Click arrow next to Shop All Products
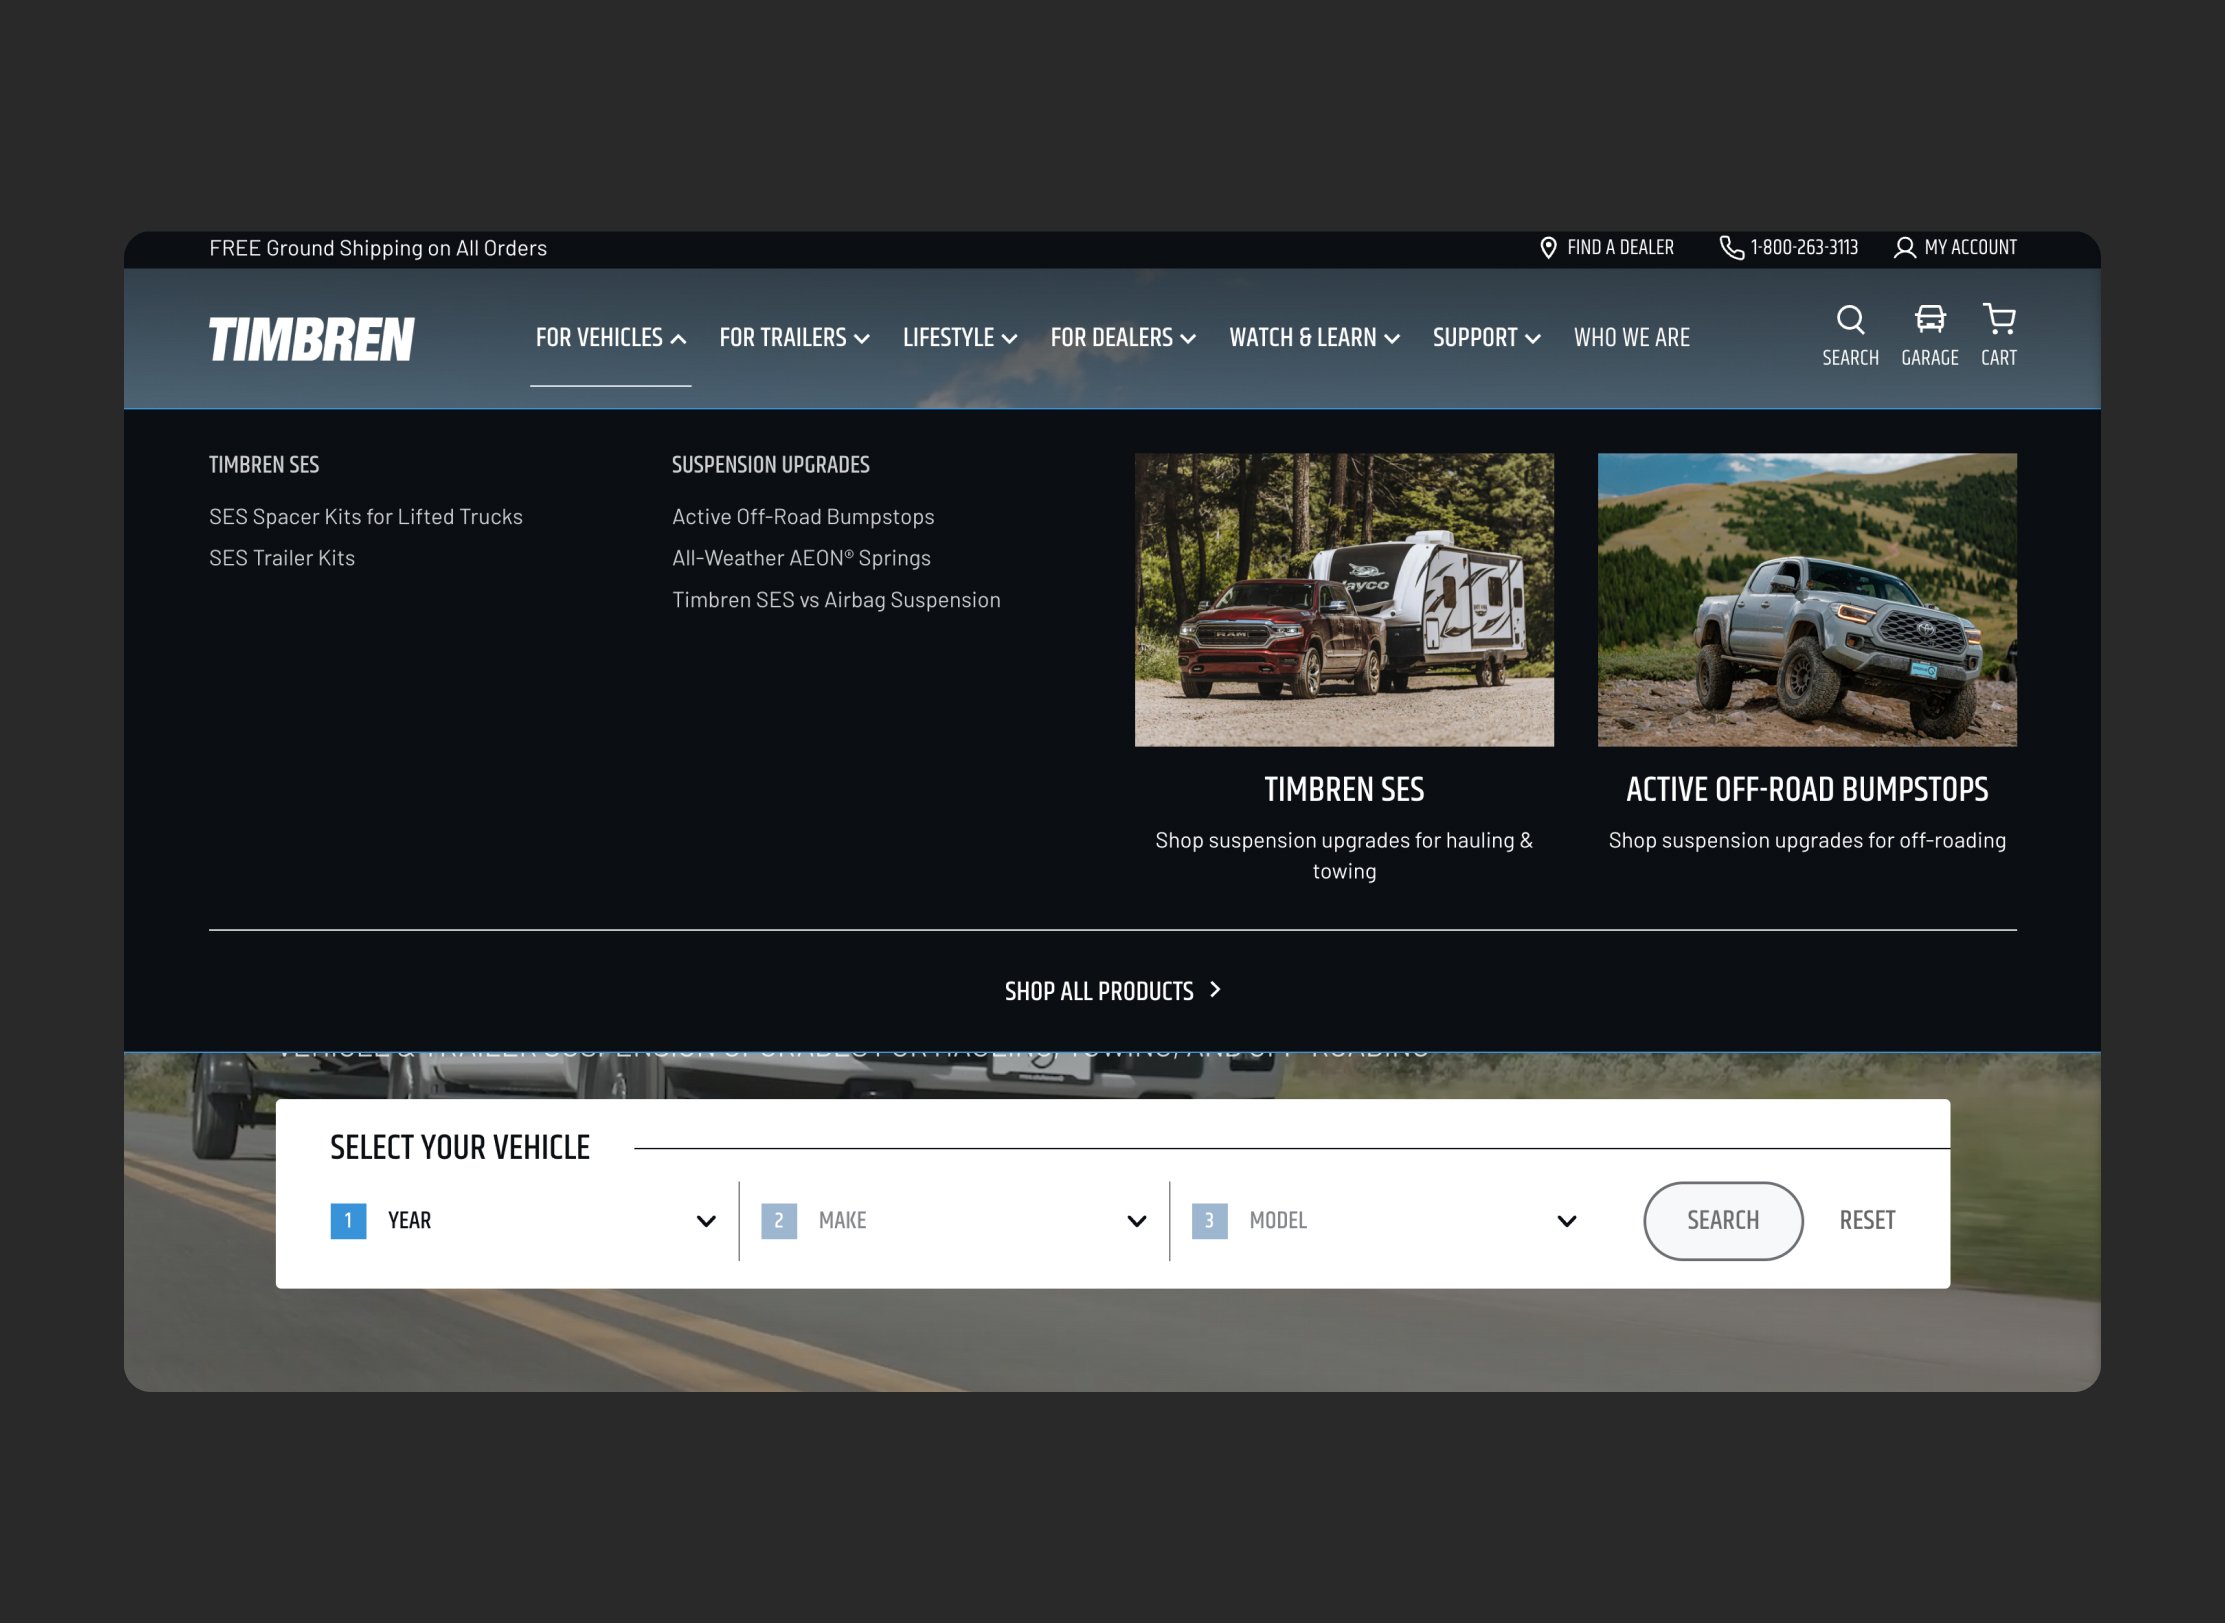The width and height of the screenshot is (2225, 1623). click(x=1215, y=990)
